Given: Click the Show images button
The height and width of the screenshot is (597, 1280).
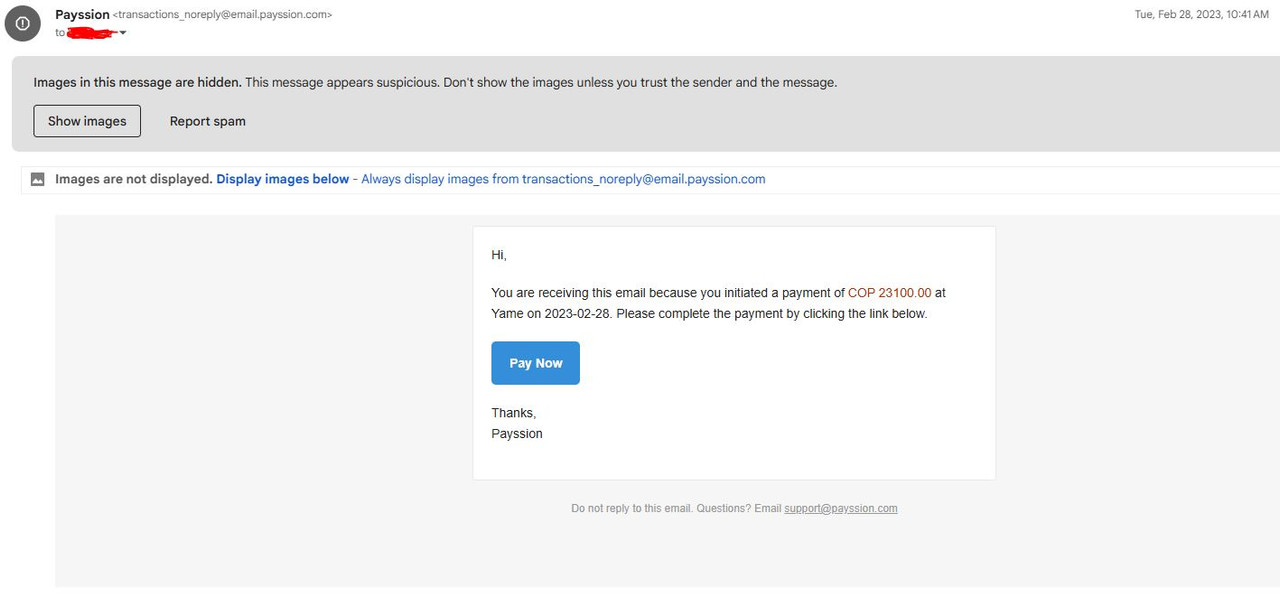Looking at the screenshot, I should click(87, 121).
